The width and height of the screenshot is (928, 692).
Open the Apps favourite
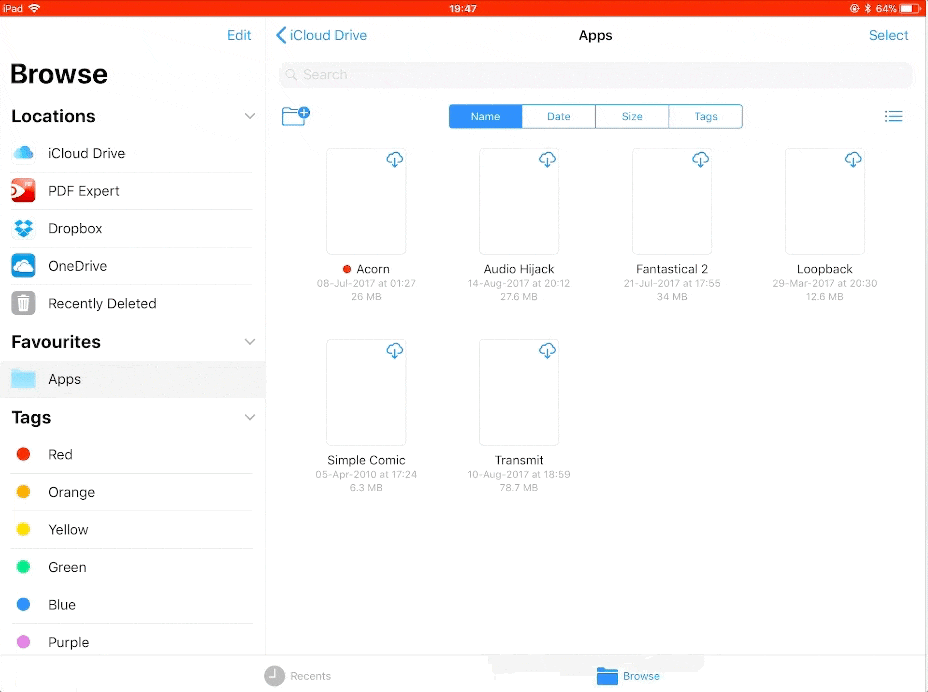tap(133, 379)
